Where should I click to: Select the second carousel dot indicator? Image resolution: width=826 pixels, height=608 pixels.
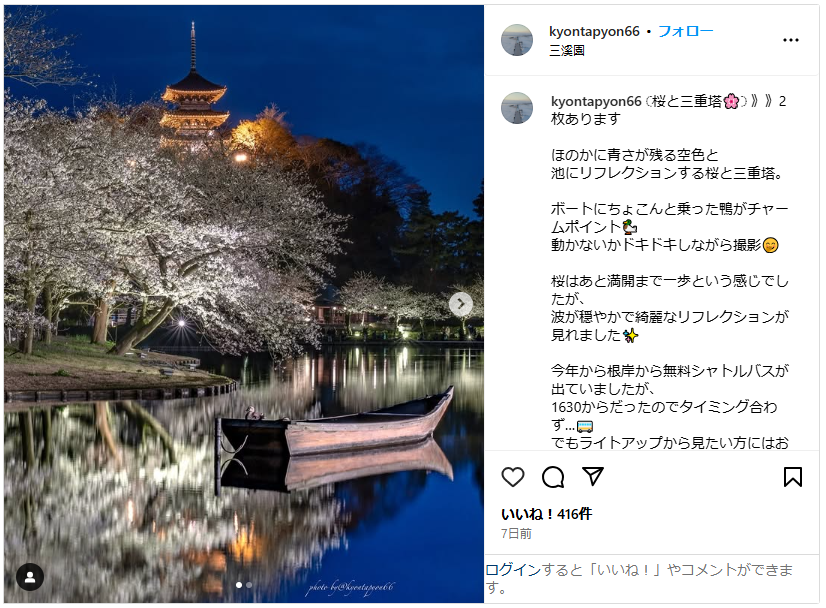point(249,585)
